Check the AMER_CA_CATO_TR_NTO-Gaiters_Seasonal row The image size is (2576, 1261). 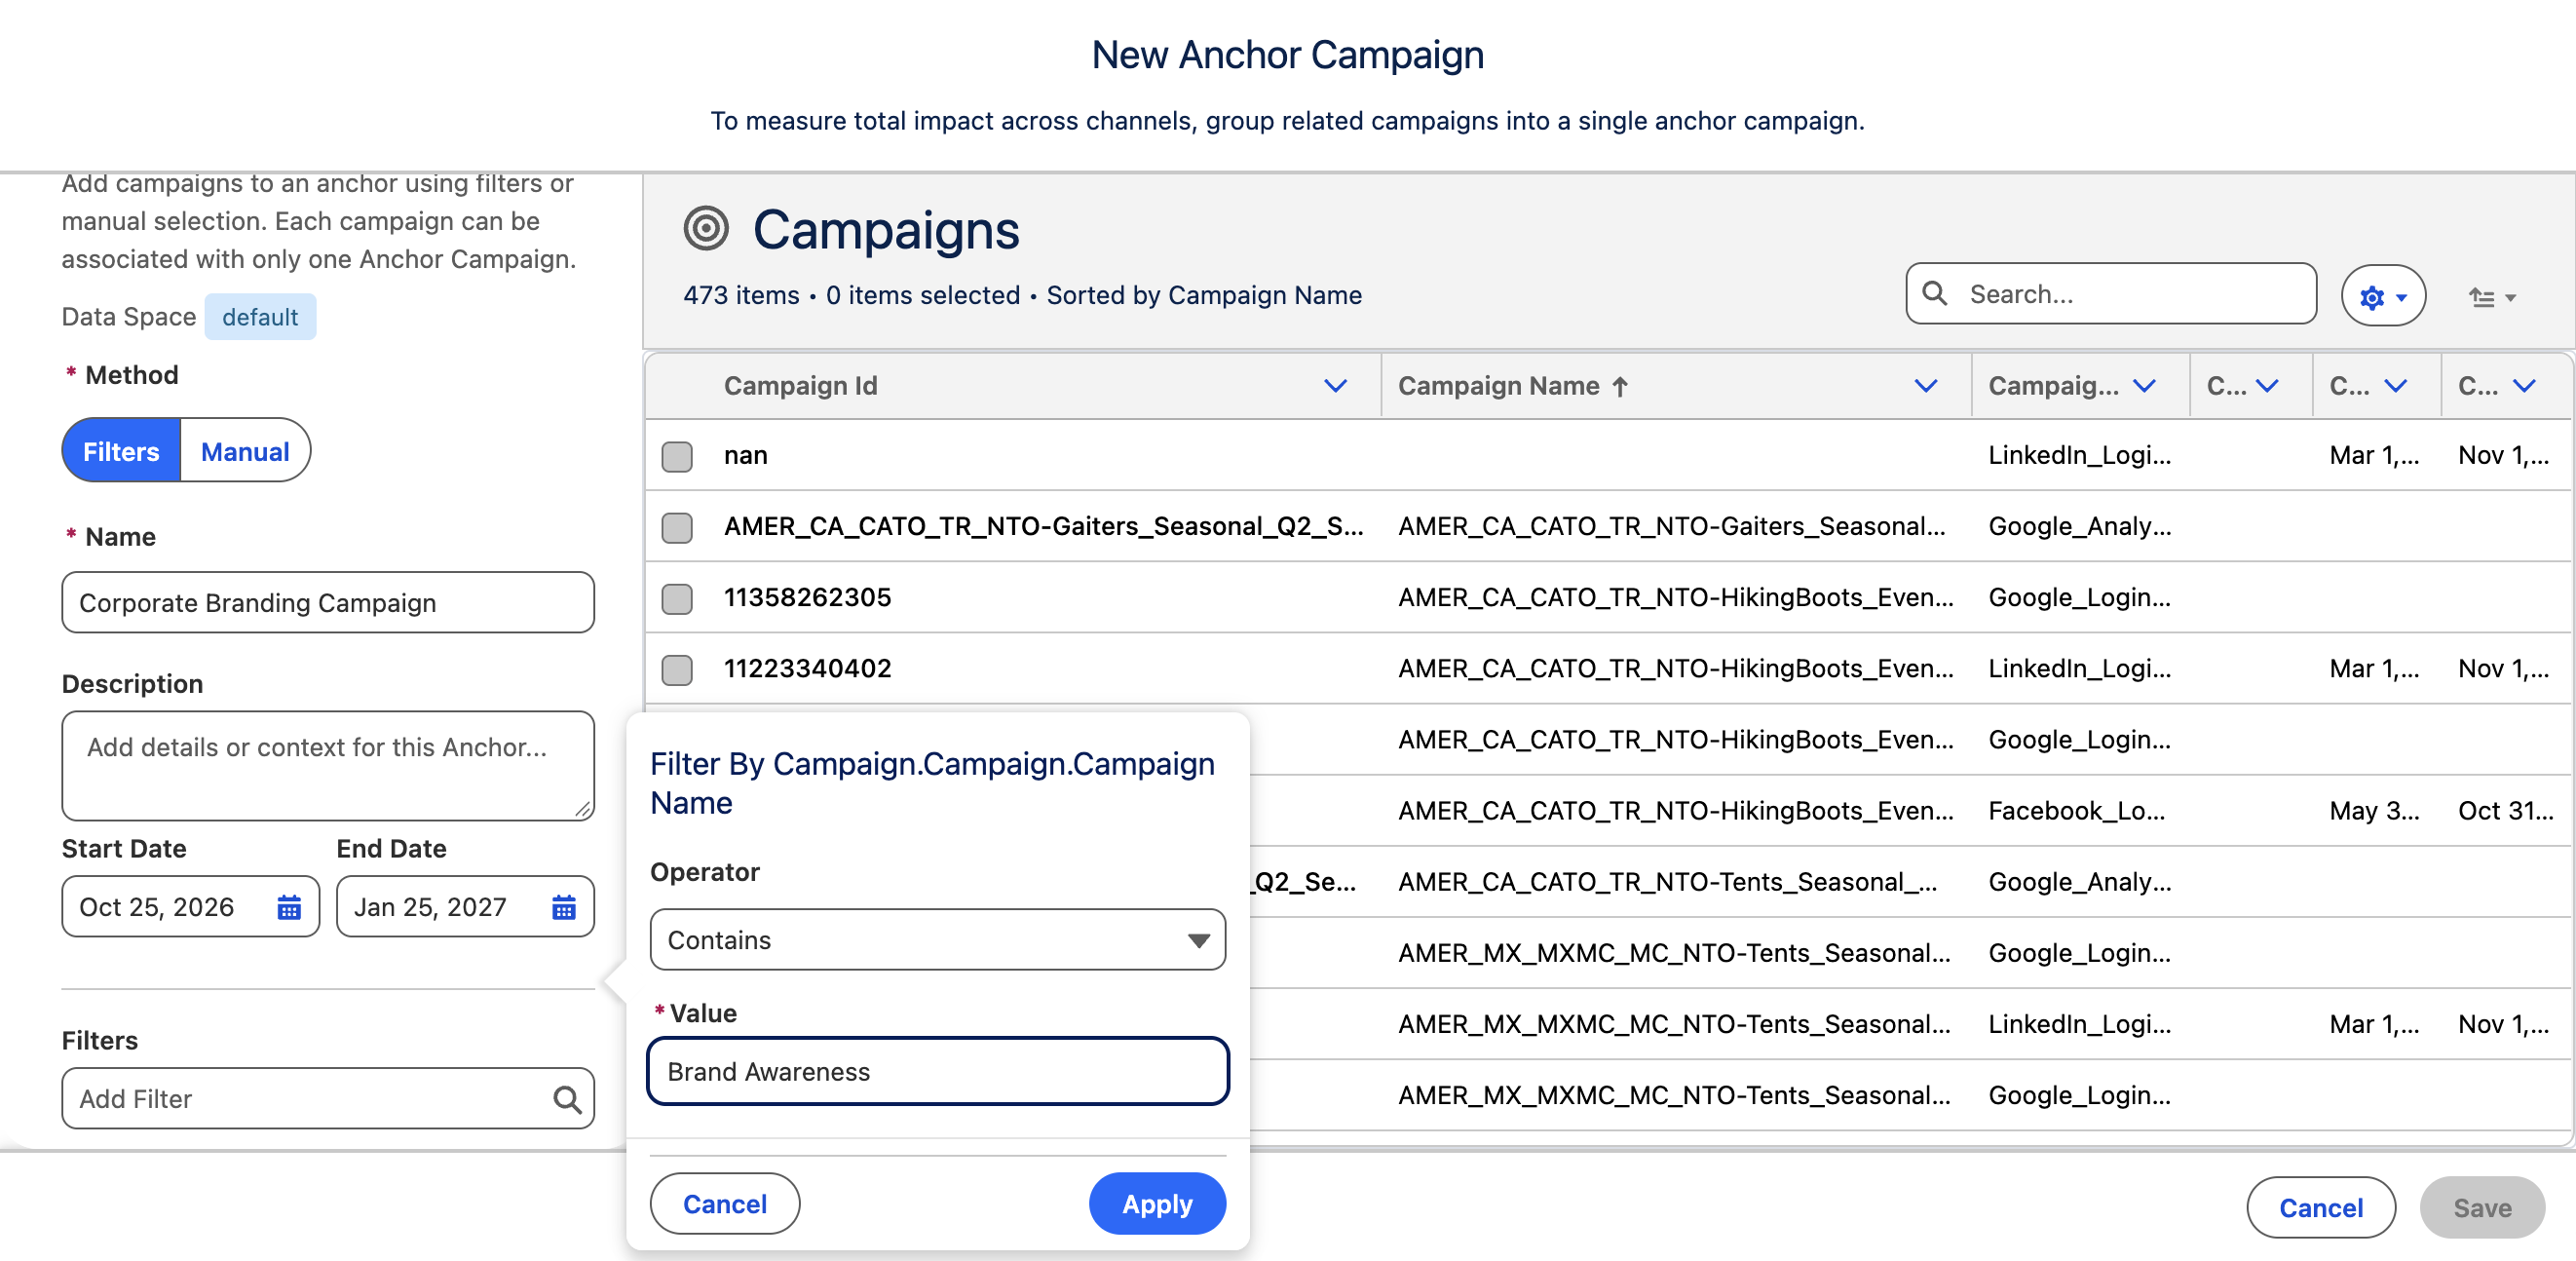[677, 527]
